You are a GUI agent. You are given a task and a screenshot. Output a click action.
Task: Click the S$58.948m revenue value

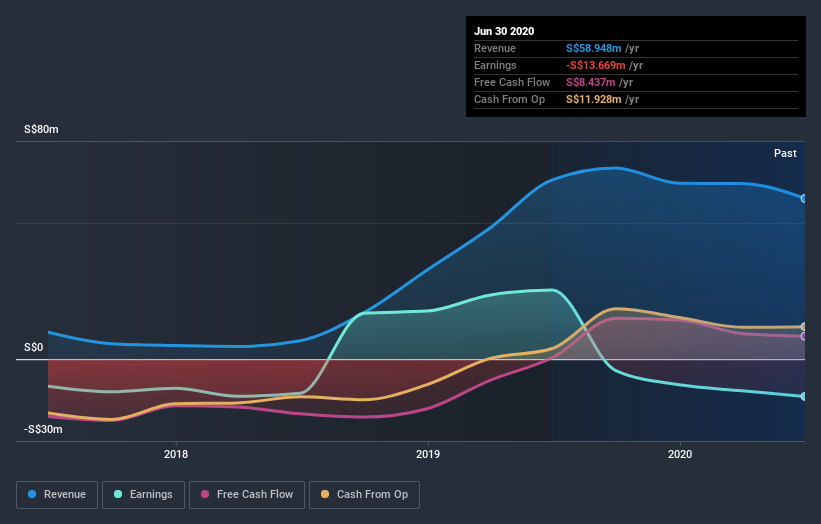coord(593,48)
